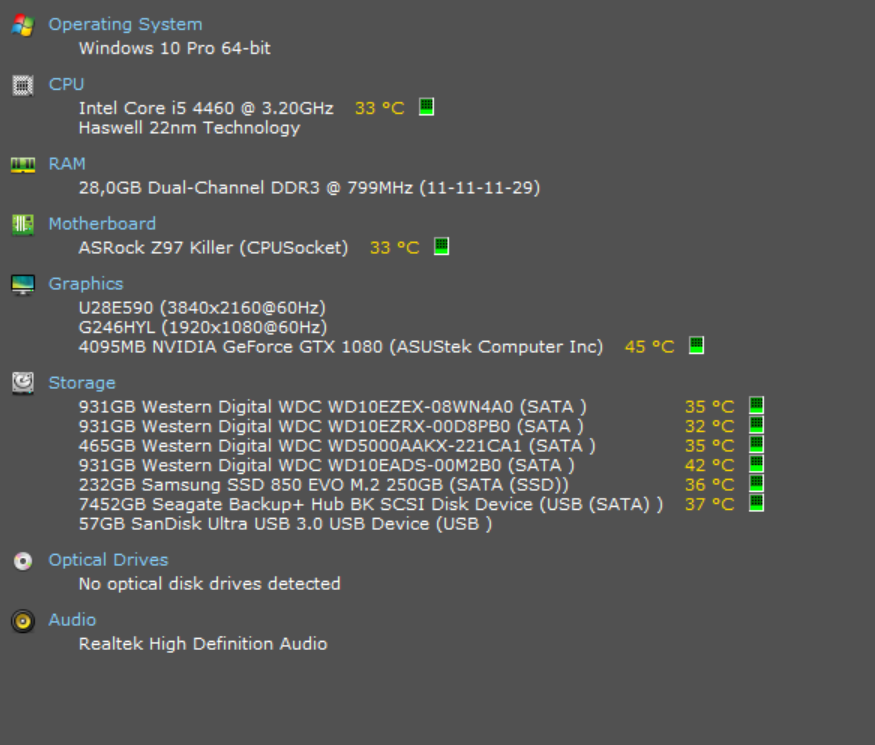Select the WD10EADS-00M2B0 drive row
The height and width of the screenshot is (745, 875).
(326, 465)
